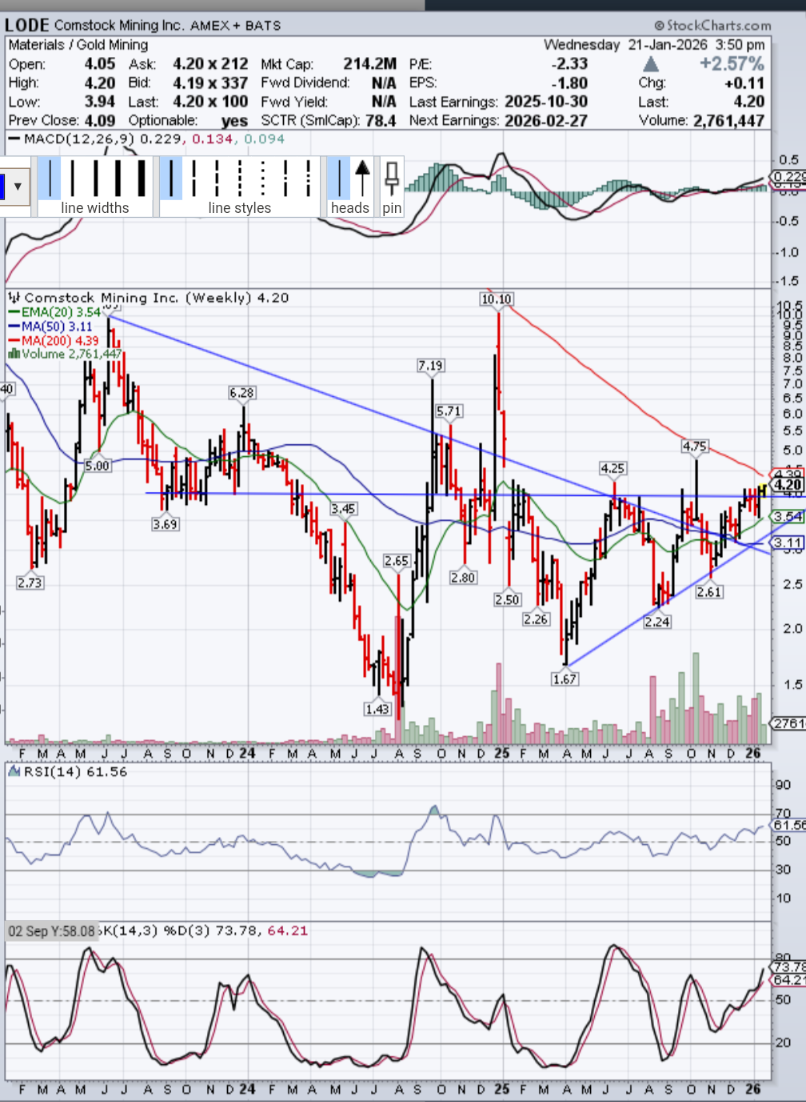
Task: Select the thickest line width option
Action: pyautogui.click(x=141, y=178)
